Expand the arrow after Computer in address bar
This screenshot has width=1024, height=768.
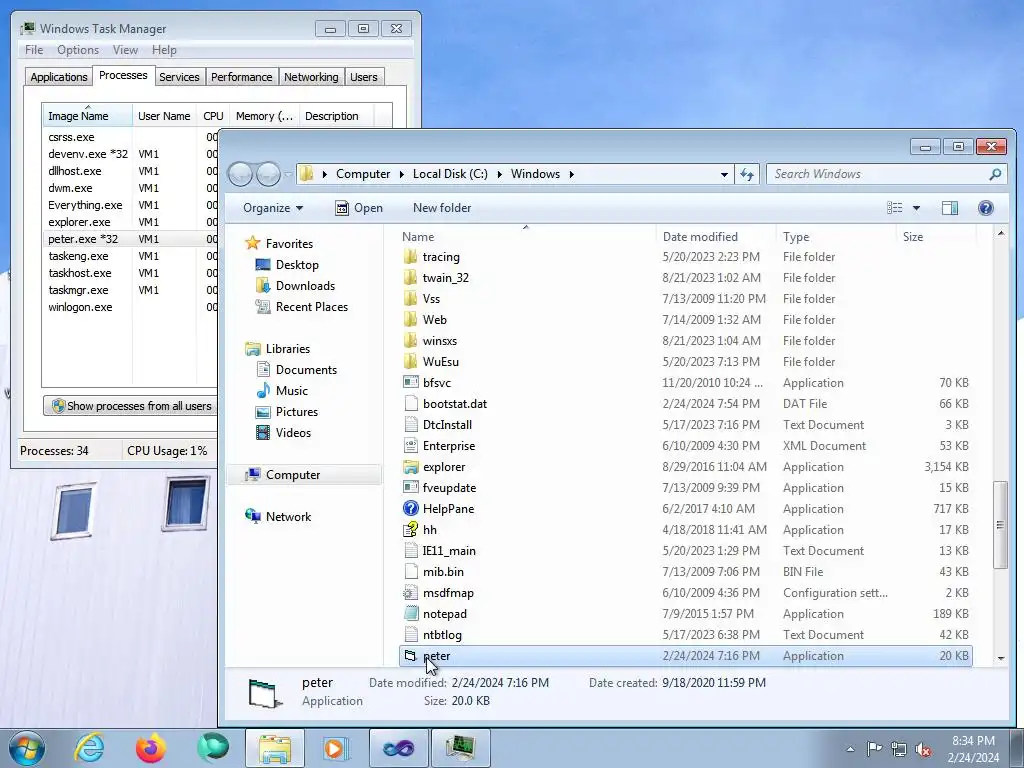point(402,174)
